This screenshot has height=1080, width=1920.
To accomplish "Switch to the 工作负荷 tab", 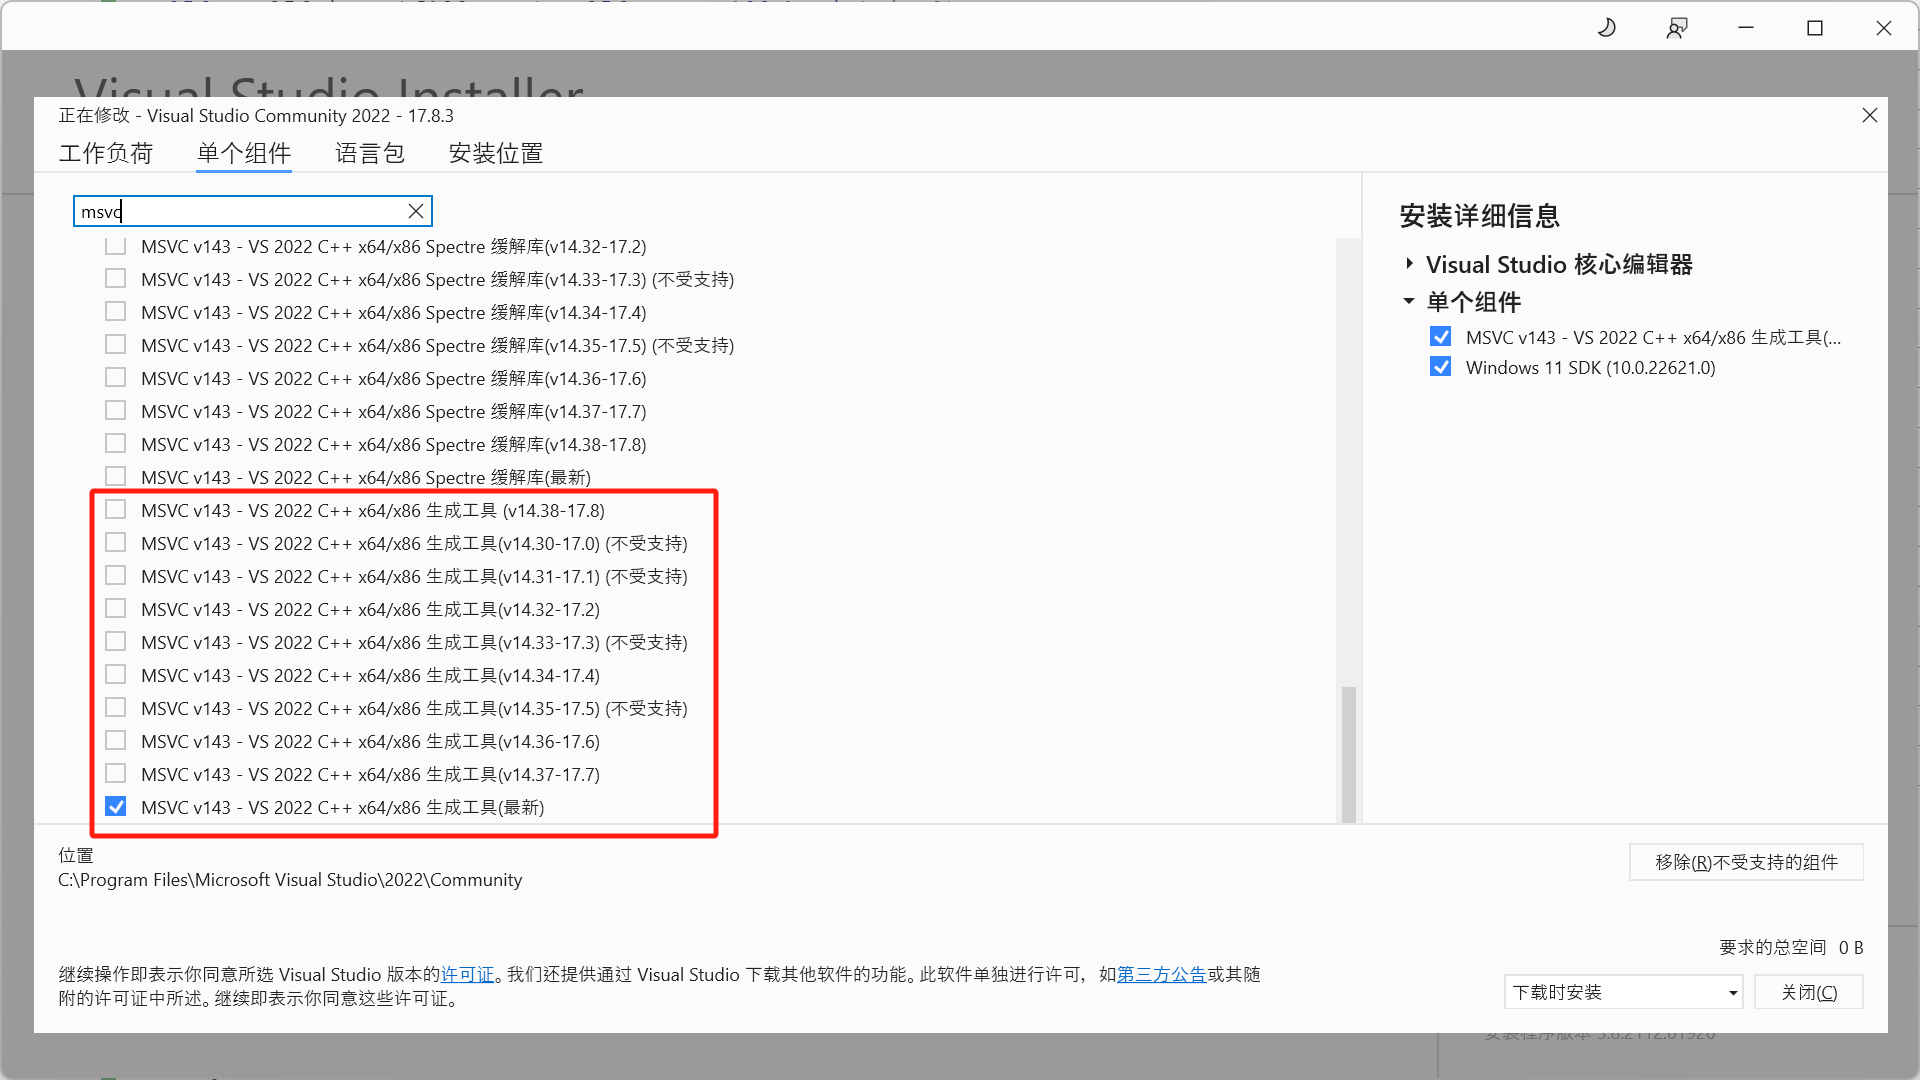I will tap(106, 153).
